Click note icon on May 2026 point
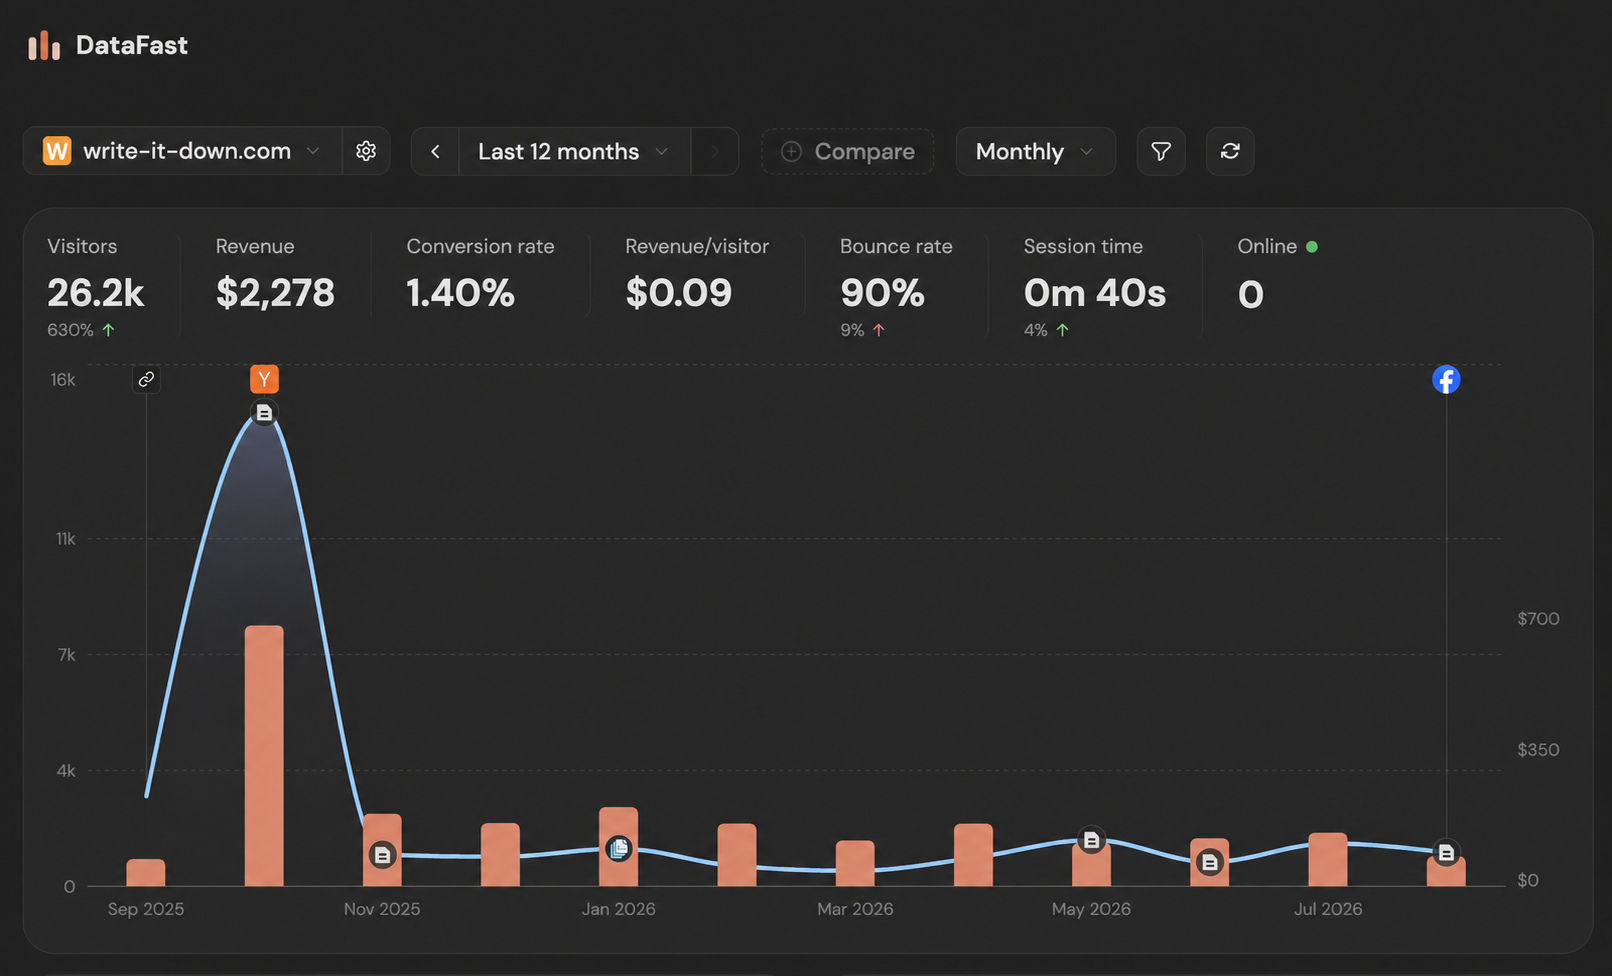Screen dimensions: 1612x976 (x=1091, y=841)
